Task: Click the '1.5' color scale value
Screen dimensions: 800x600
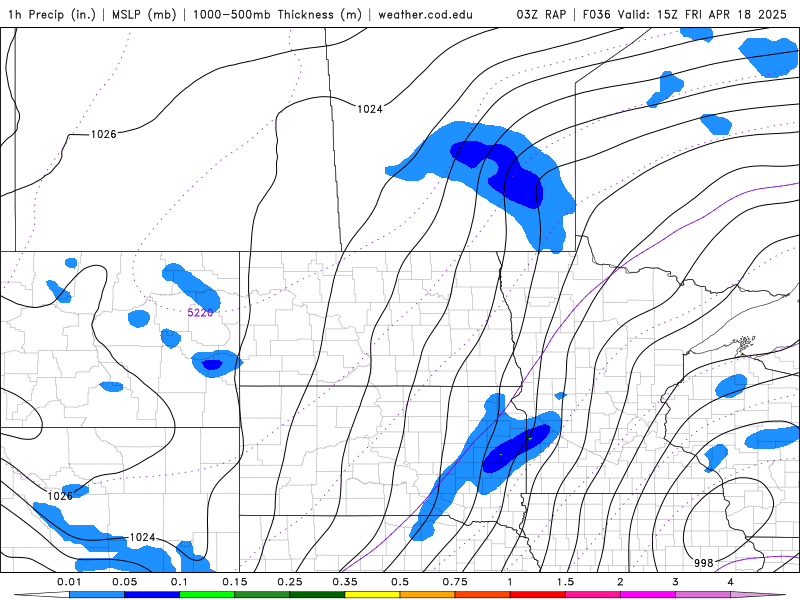Action: 565,582
